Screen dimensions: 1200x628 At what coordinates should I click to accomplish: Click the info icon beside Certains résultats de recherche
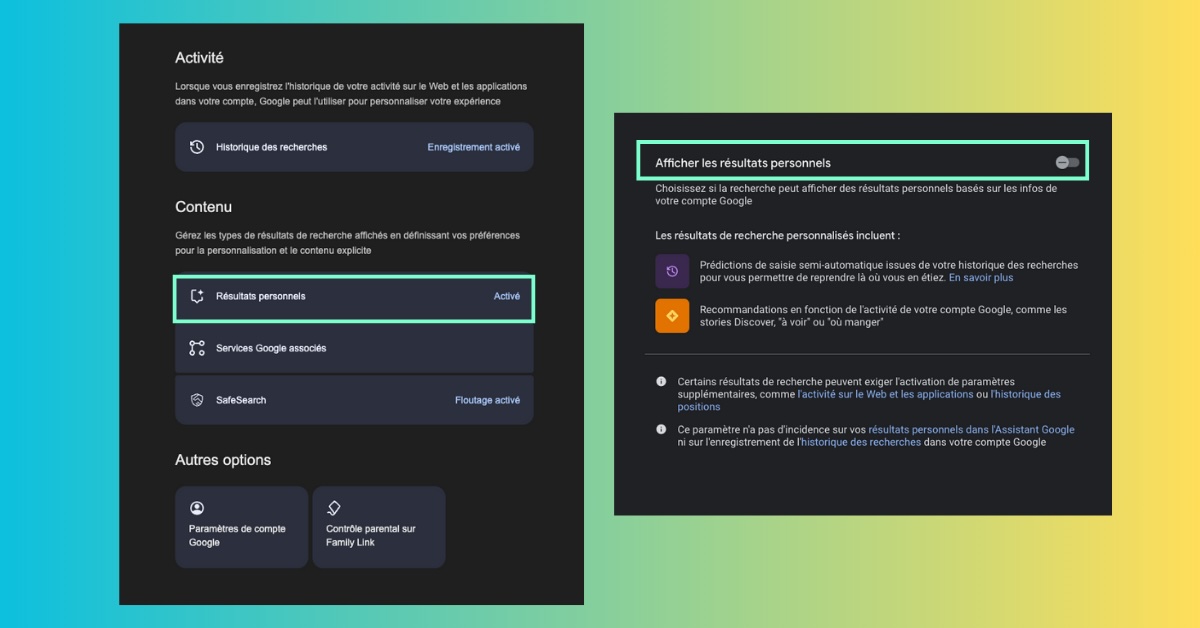point(661,382)
